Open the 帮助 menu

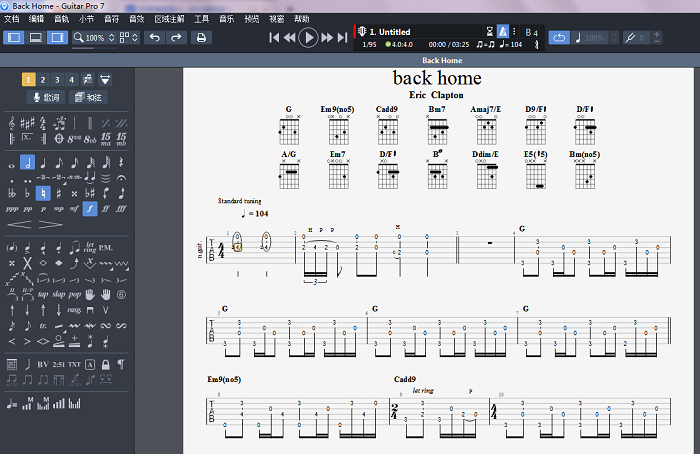tap(302, 19)
